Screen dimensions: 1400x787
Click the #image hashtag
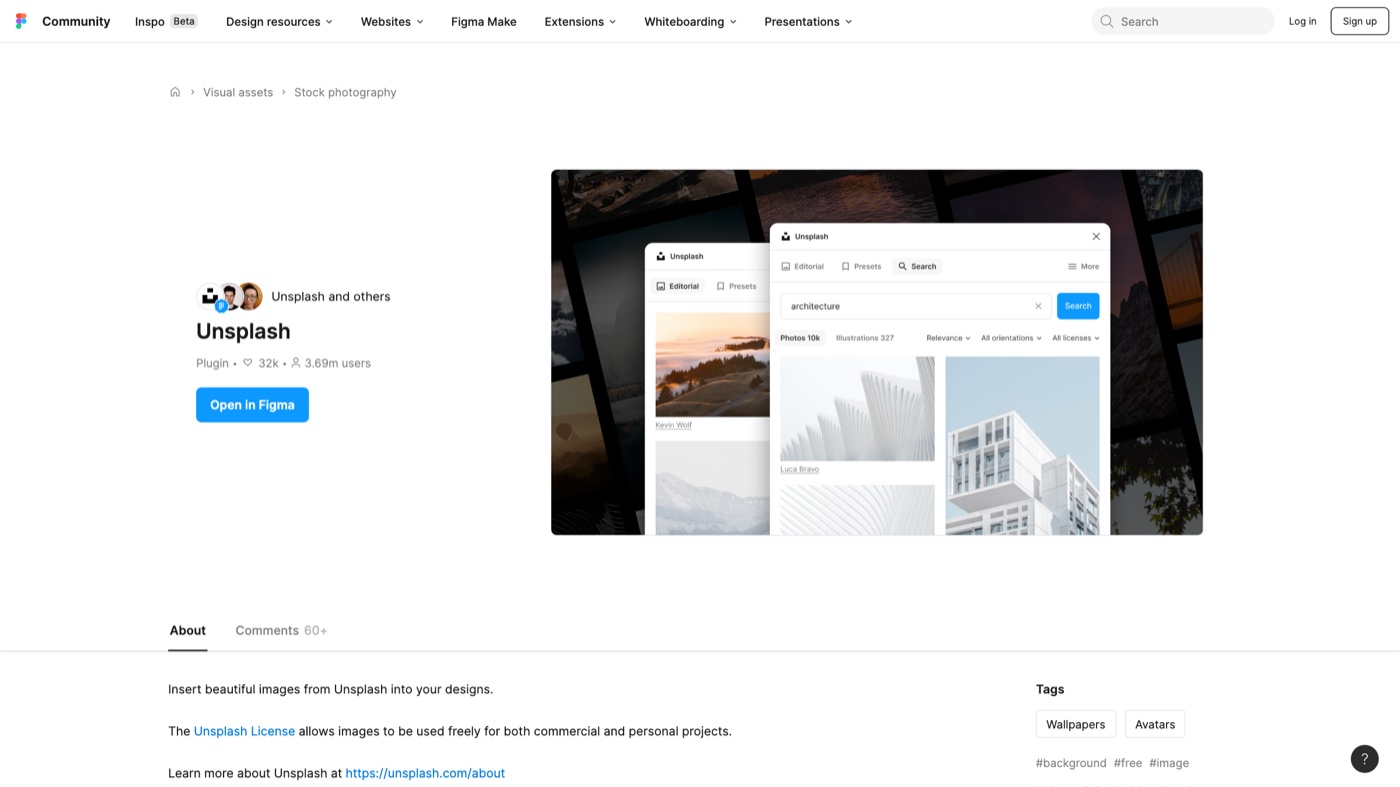[1169, 763]
